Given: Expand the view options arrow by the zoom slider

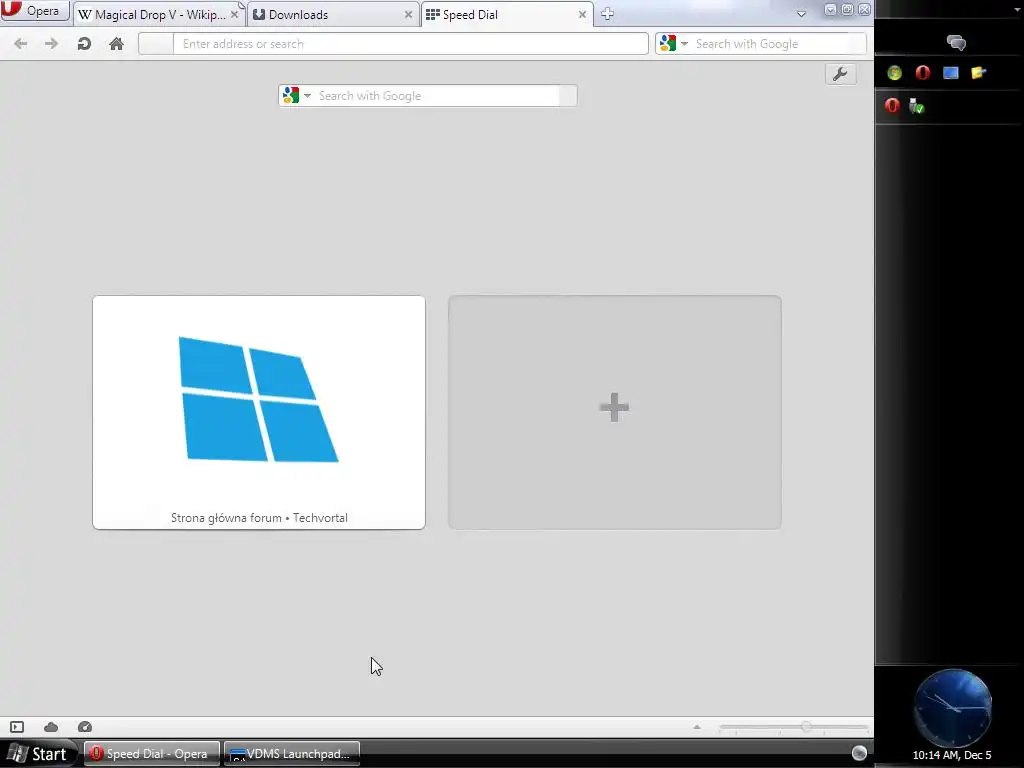Looking at the screenshot, I should (697, 727).
